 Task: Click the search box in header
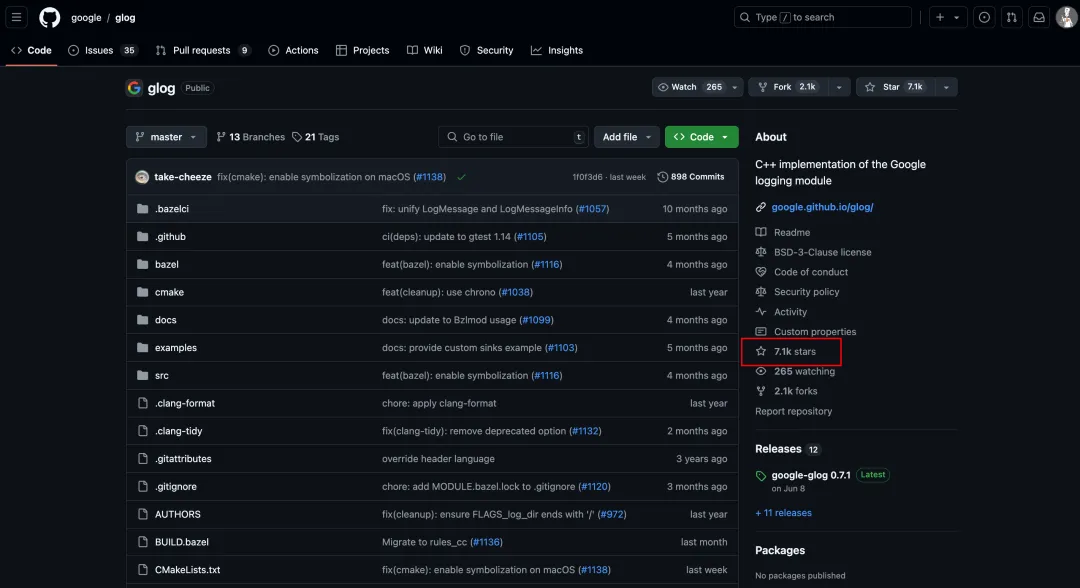click(822, 17)
